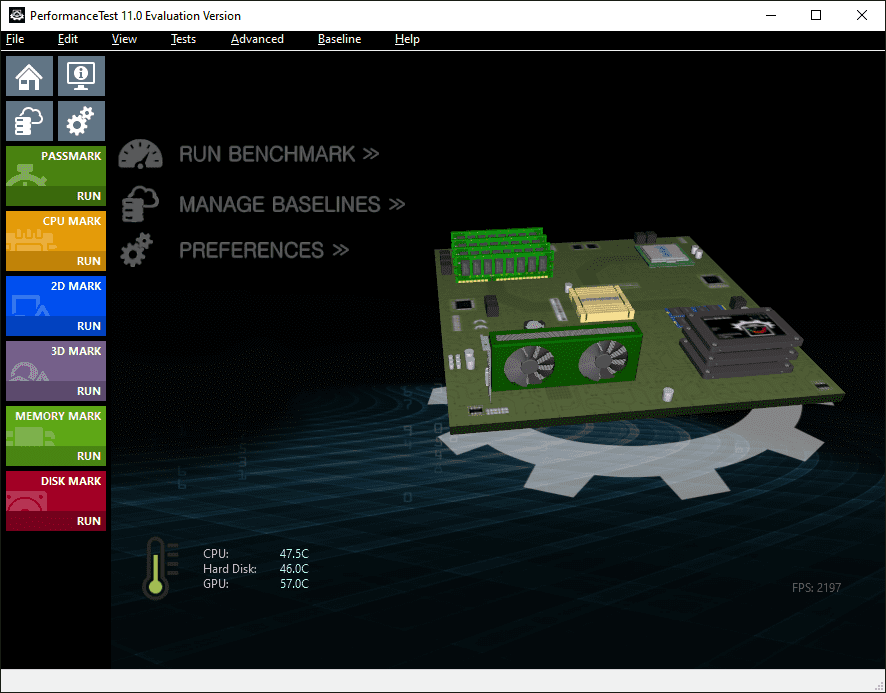The image size is (886, 693).
Task: Open the Advanced menu
Action: click(x=257, y=39)
